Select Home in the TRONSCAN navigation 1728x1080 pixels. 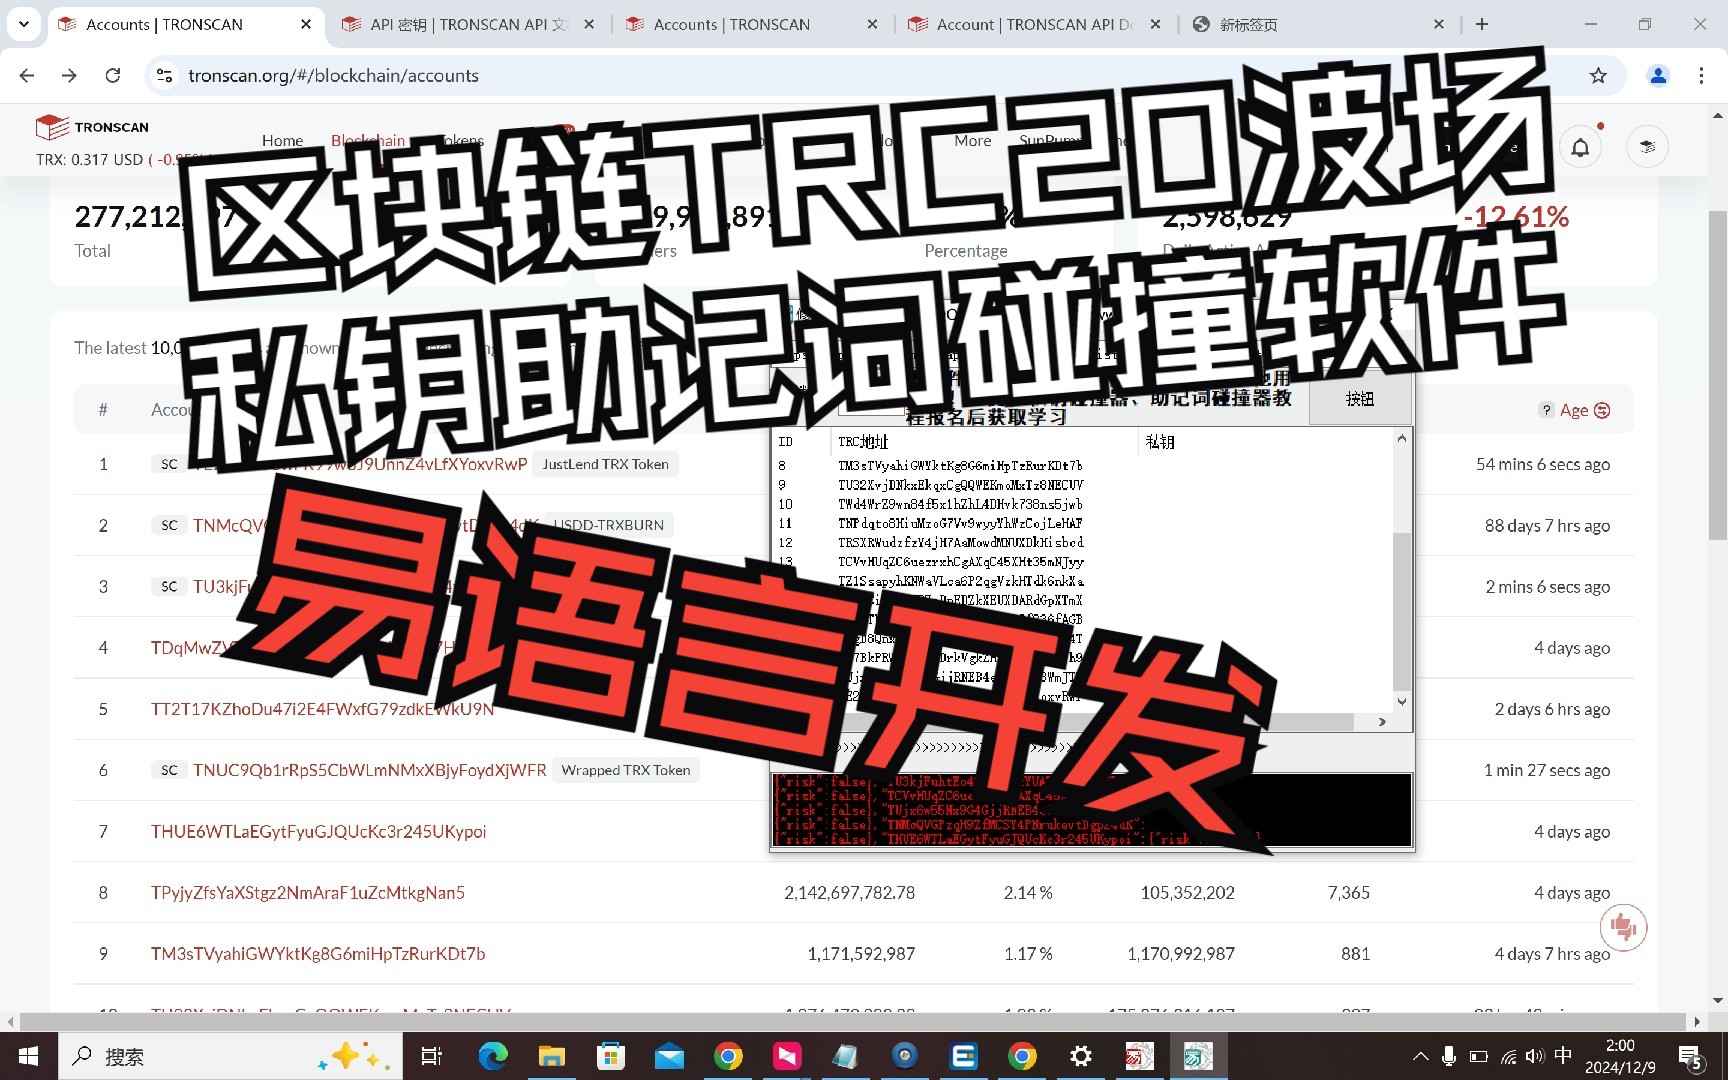coord(281,140)
